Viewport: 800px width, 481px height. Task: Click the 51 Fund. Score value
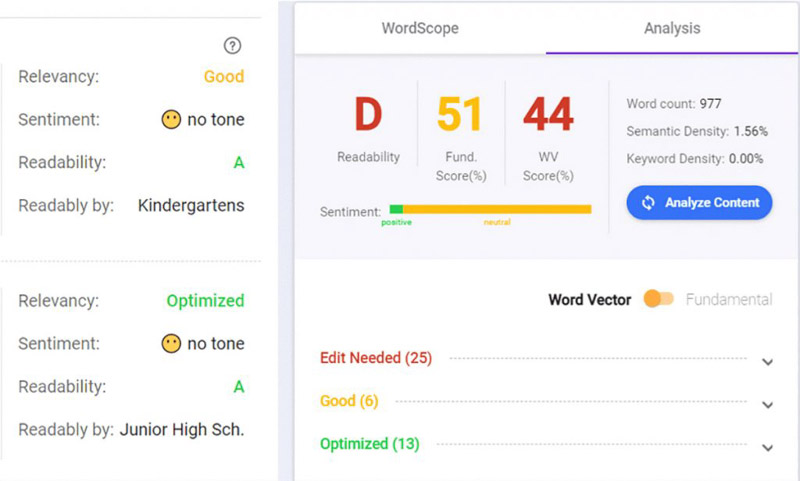(460, 116)
